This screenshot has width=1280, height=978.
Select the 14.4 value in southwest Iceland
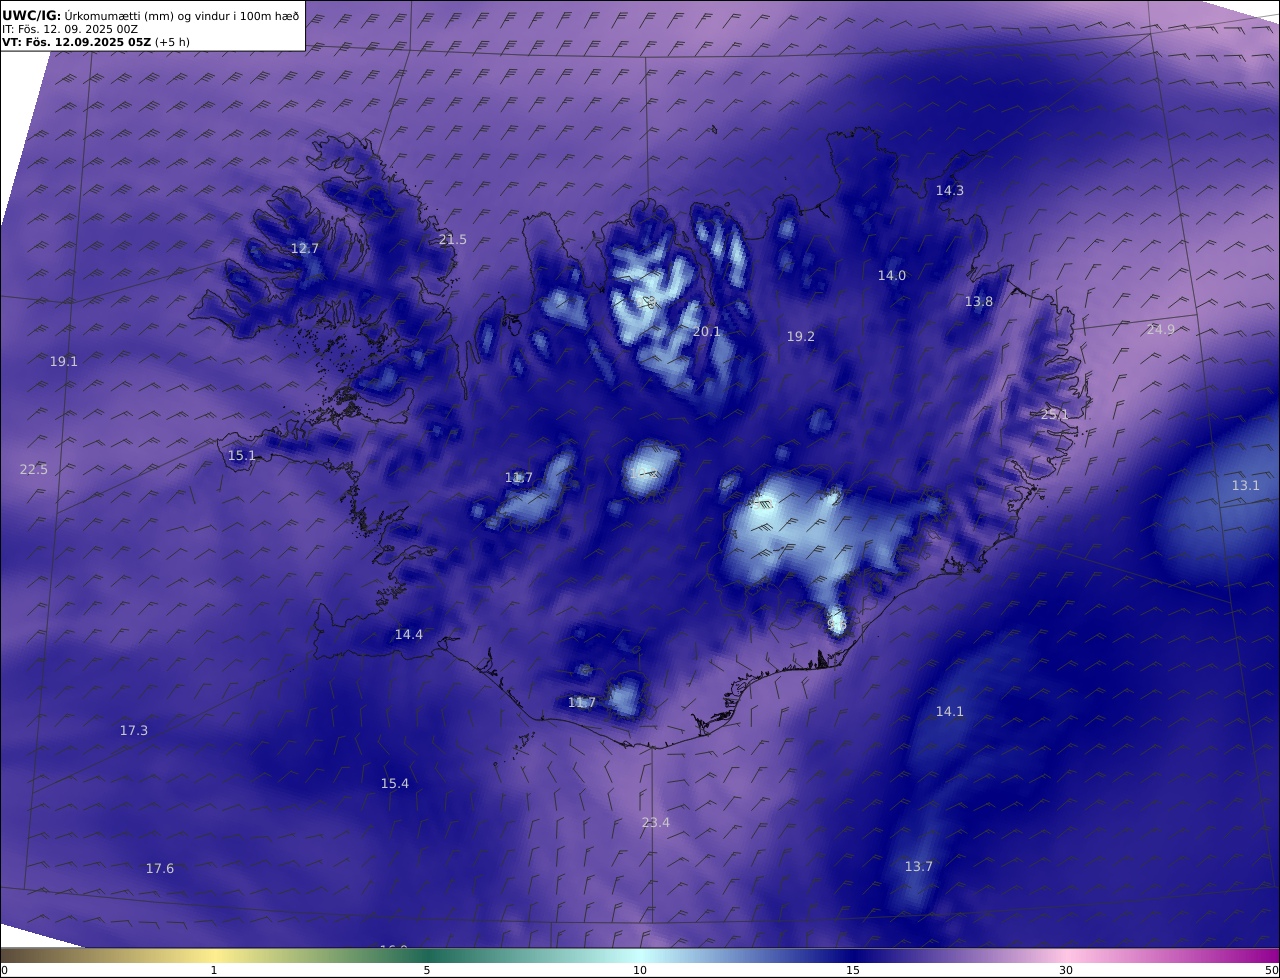409,634
